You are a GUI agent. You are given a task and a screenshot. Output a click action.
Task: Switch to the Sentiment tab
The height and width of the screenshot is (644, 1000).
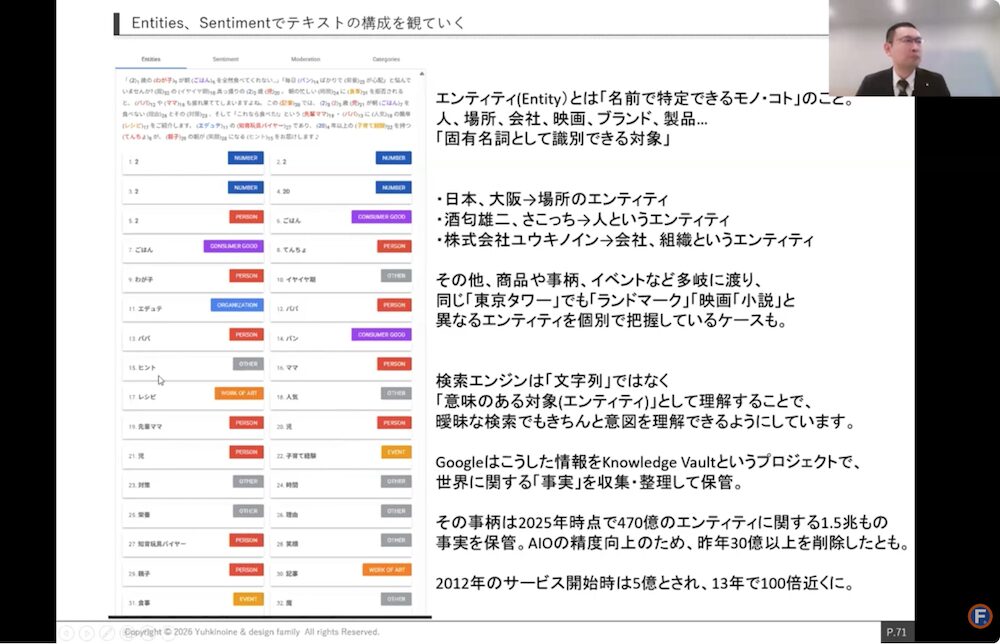[x=225, y=59]
